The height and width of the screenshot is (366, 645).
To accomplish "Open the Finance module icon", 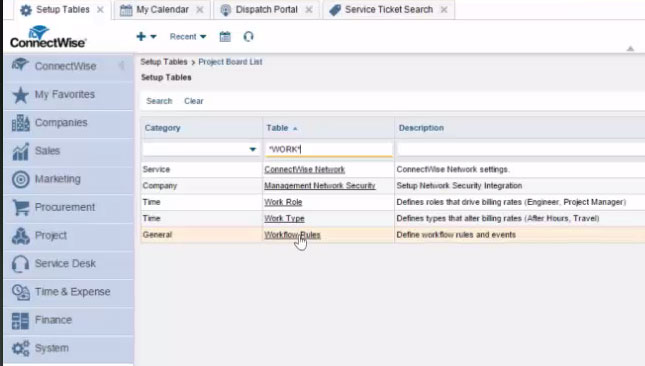I will point(21,320).
